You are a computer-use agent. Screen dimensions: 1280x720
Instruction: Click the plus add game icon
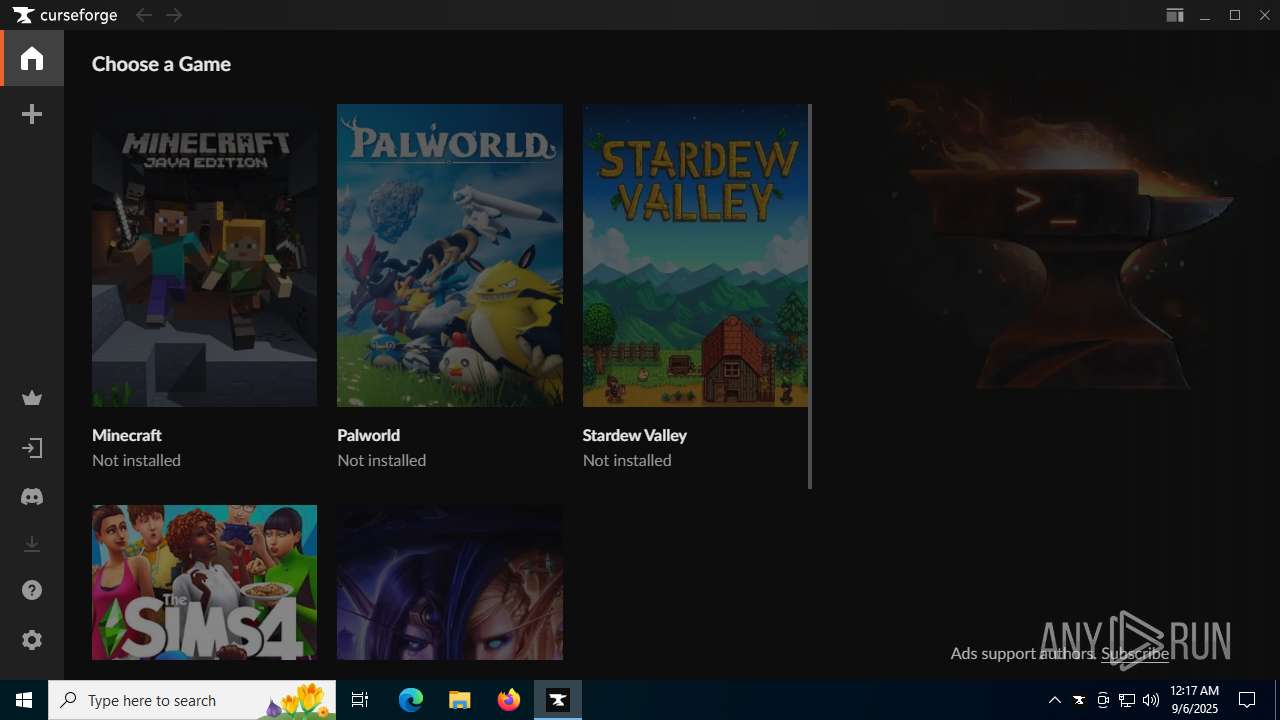pyautogui.click(x=32, y=114)
